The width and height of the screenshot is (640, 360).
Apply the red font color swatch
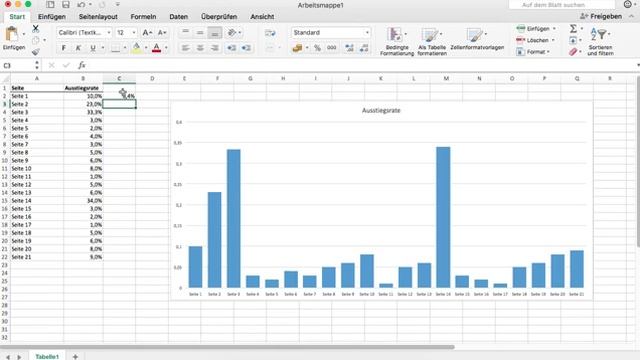pos(156,48)
